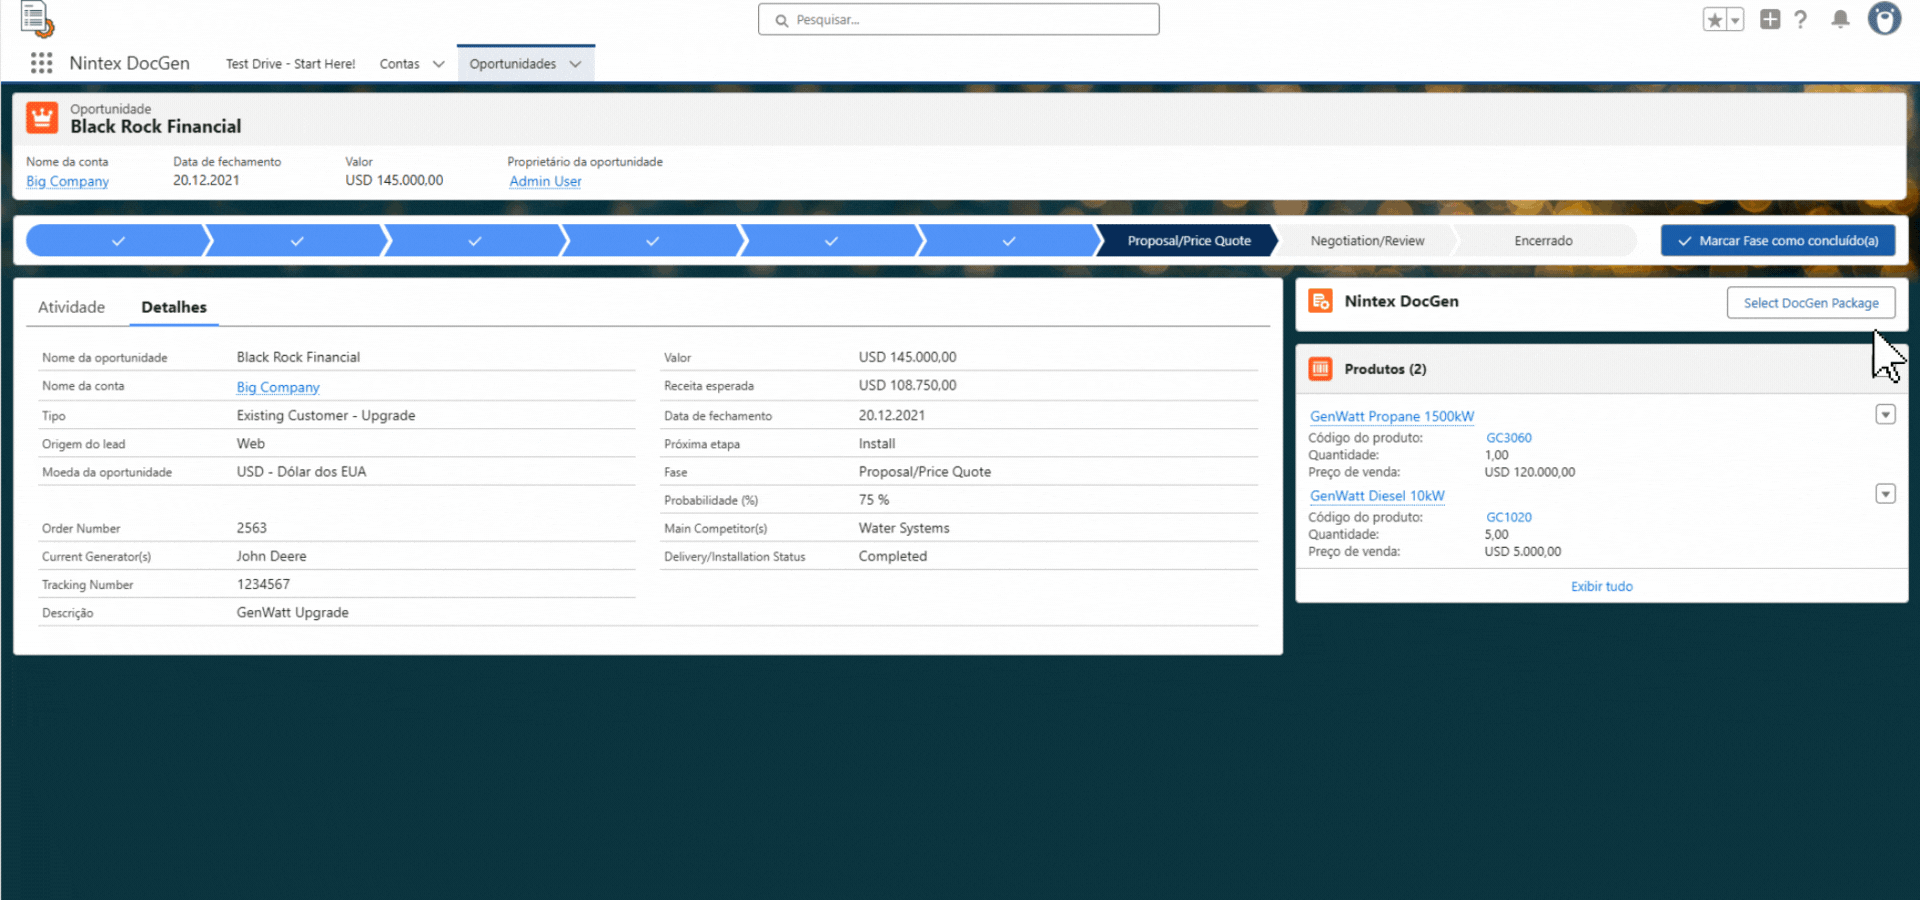Open Big Company link in details
The image size is (1920, 900).
click(x=278, y=387)
